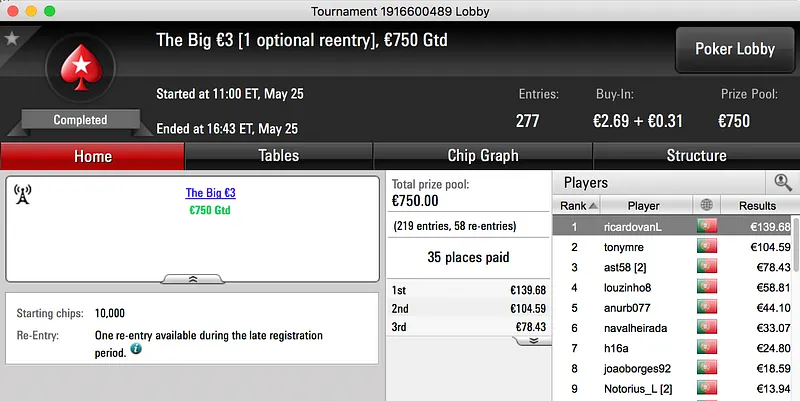
Task: Click the globe country column icon
Action: coord(707,205)
